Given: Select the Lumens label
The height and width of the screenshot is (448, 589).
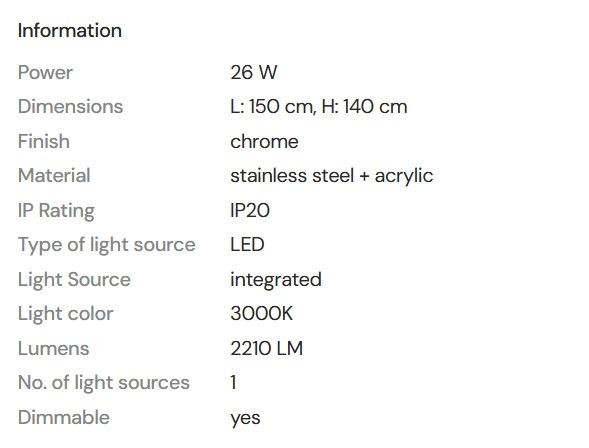Looking at the screenshot, I should pyautogui.click(x=53, y=348).
